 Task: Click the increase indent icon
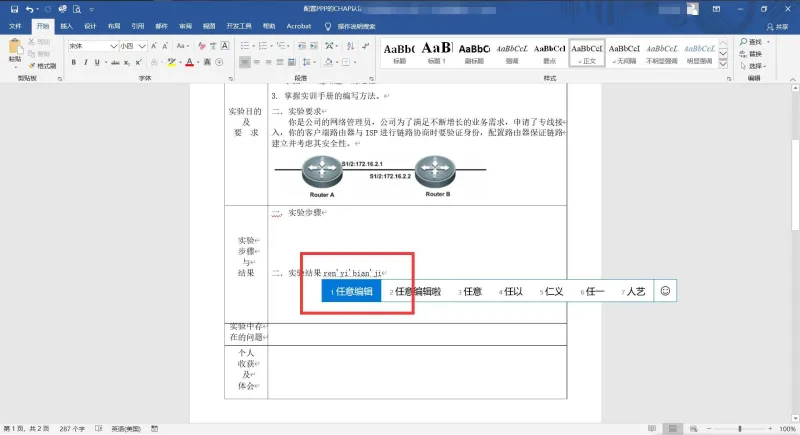[314, 46]
